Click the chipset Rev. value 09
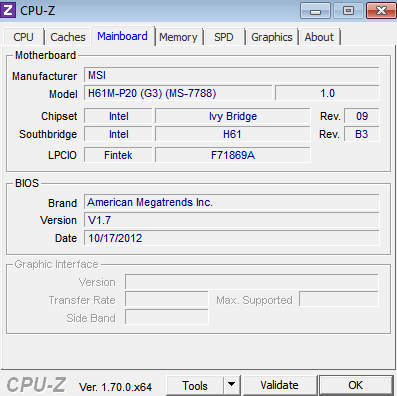The width and height of the screenshot is (397, 396). [362, 116]
